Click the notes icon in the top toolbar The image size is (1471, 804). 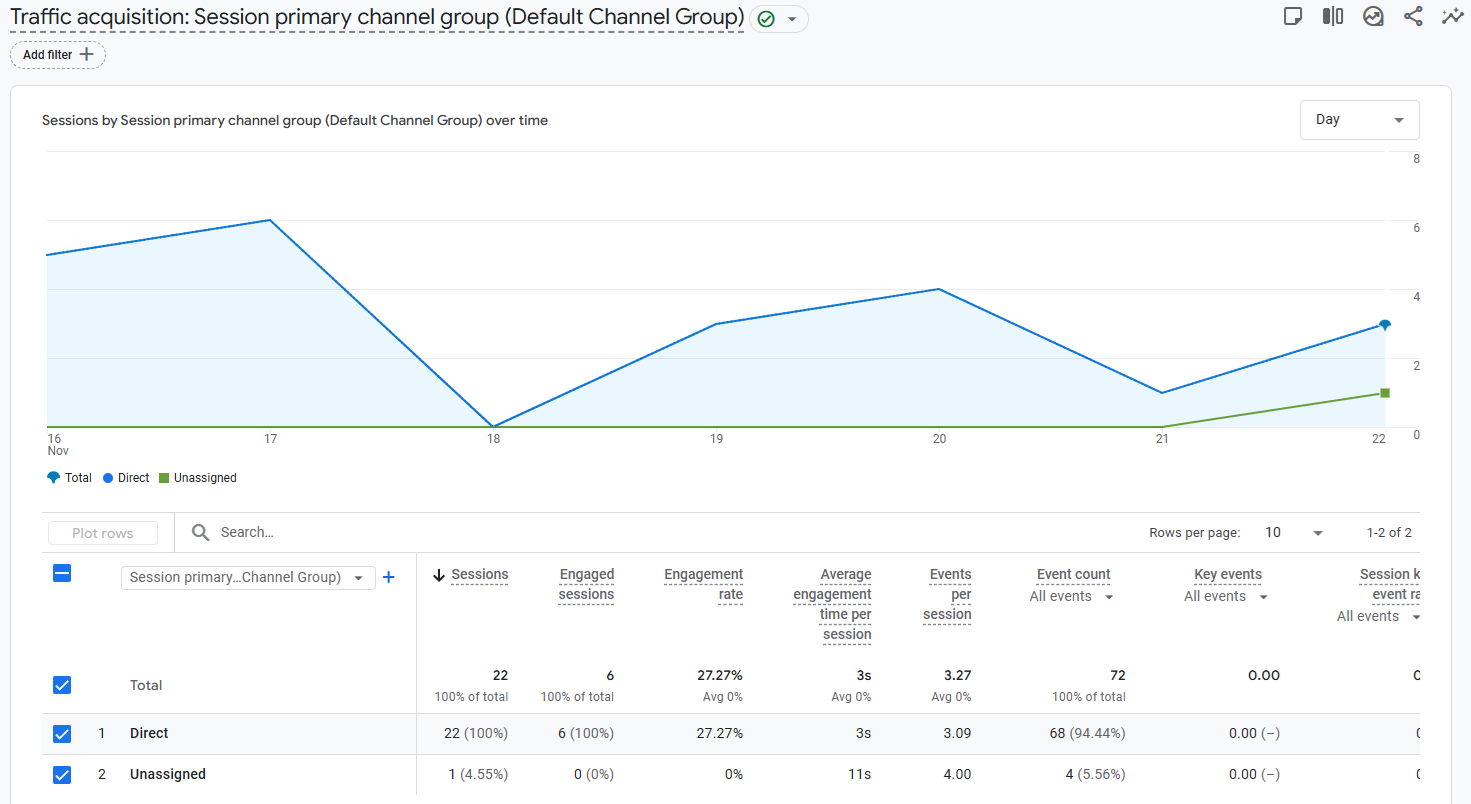point(1293,16)
